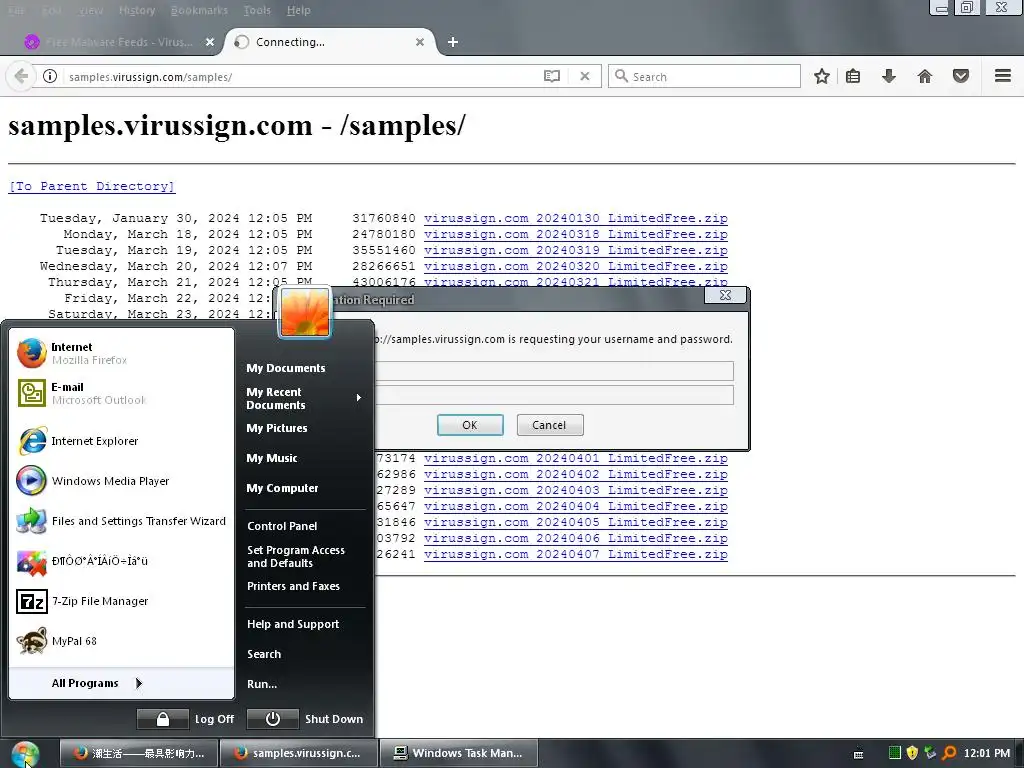Viewport: 1024px width, 768px height.
Task: Expand All Programs list
Action: coord(121,683)
